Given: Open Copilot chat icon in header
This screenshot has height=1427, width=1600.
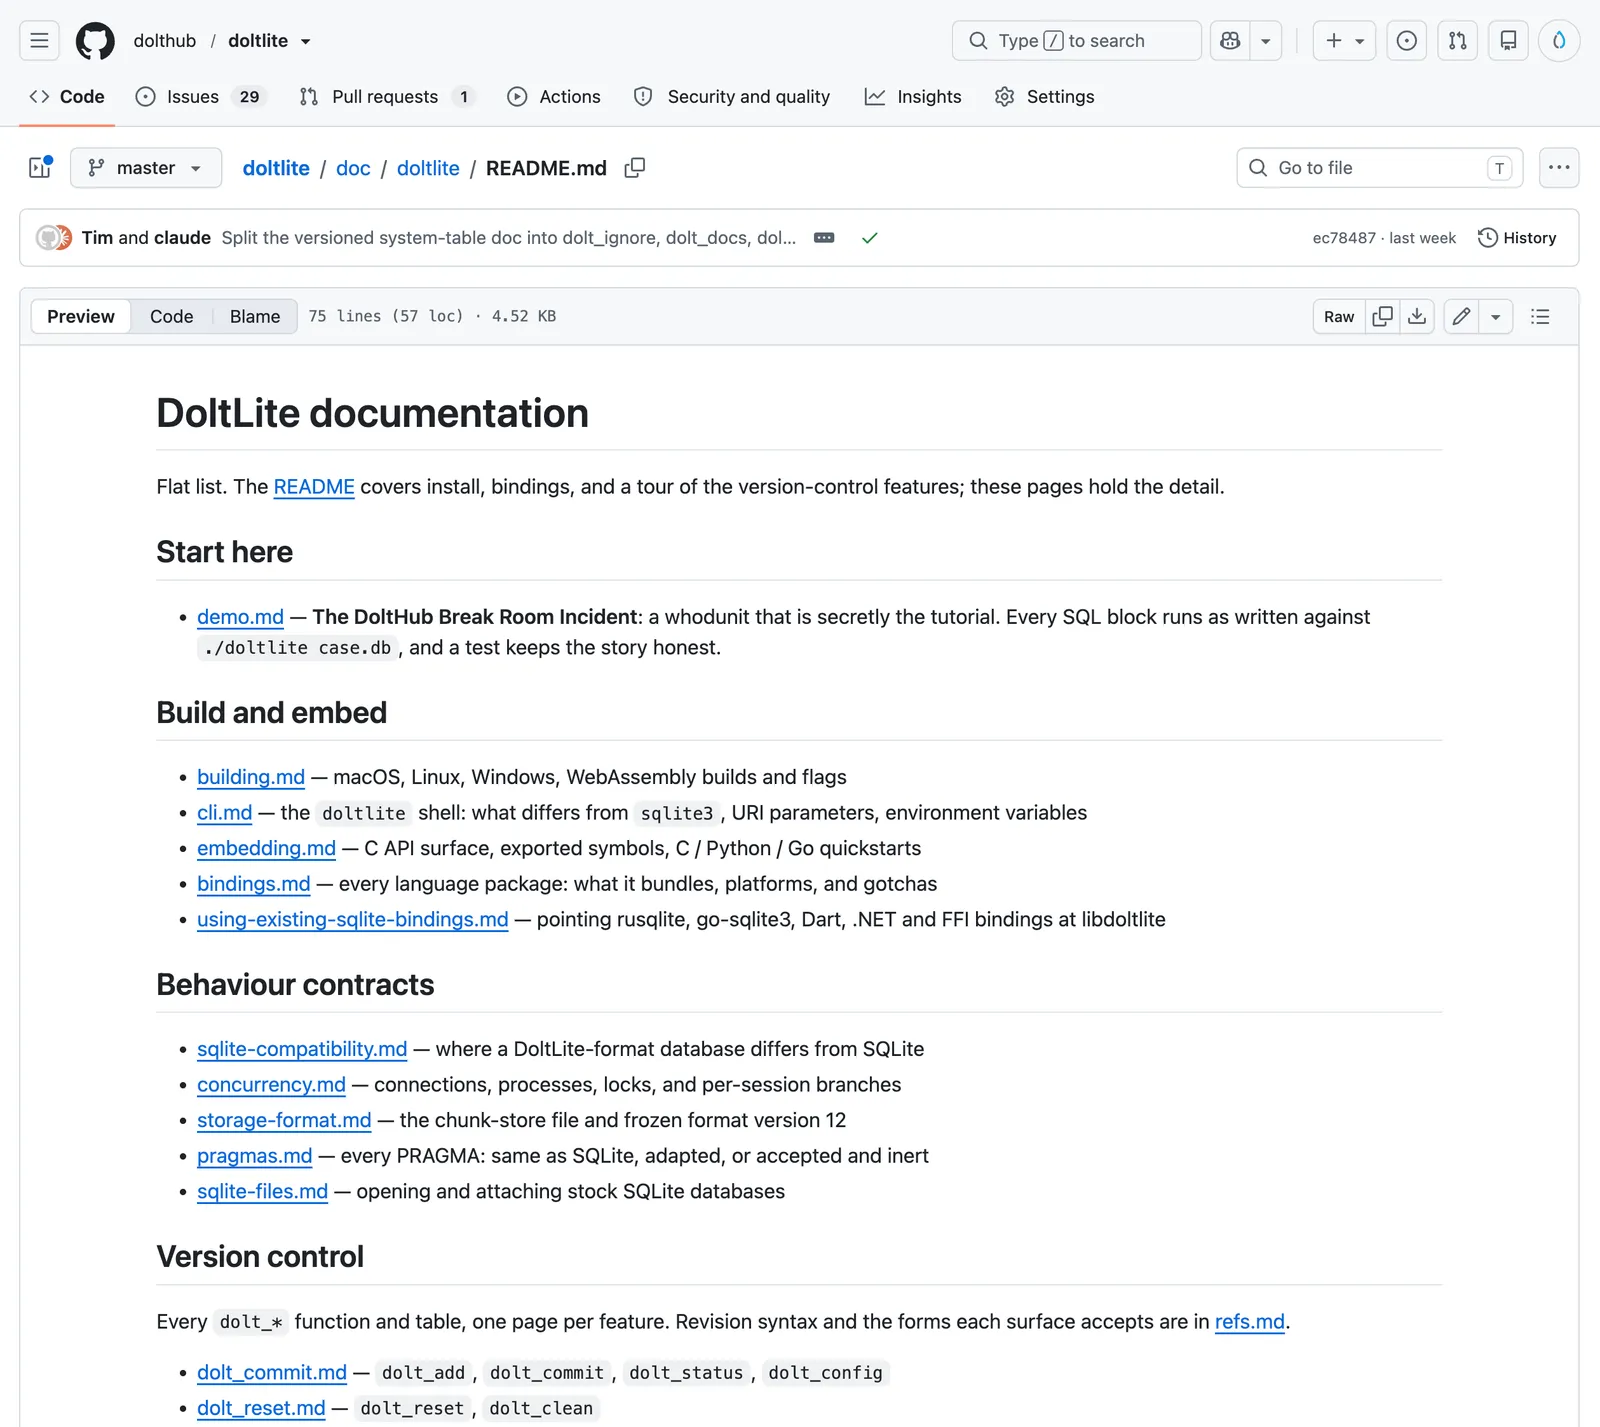Looking at the screenshot, I should pos(1230,41).
